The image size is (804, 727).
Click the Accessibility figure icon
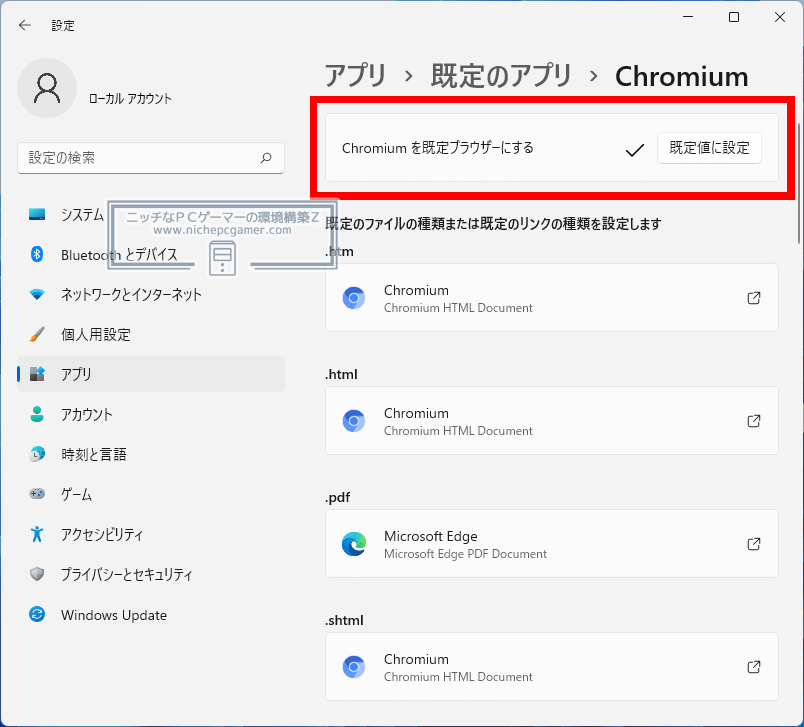37,534
